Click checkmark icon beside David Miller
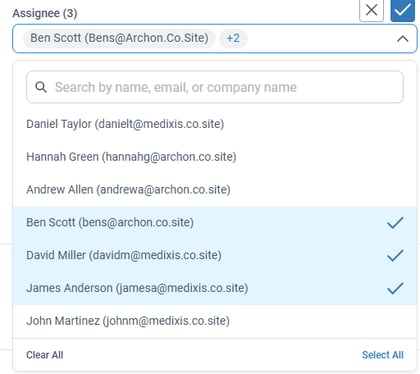This screenshot has height=374, width=420. tap(395, 256)
